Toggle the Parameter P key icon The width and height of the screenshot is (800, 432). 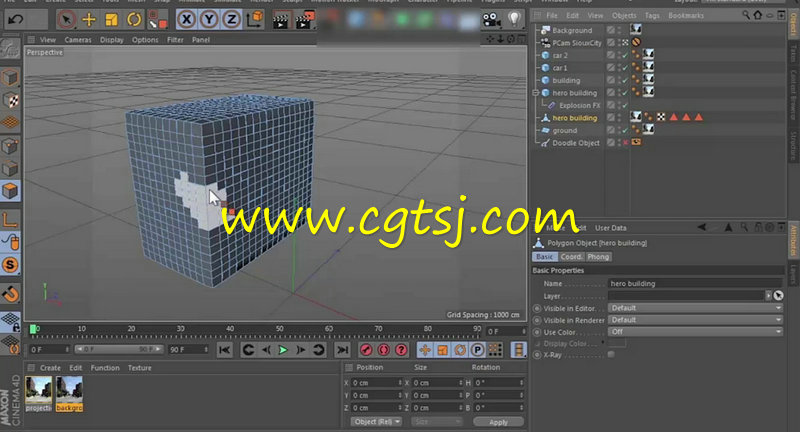click(477, 350)
